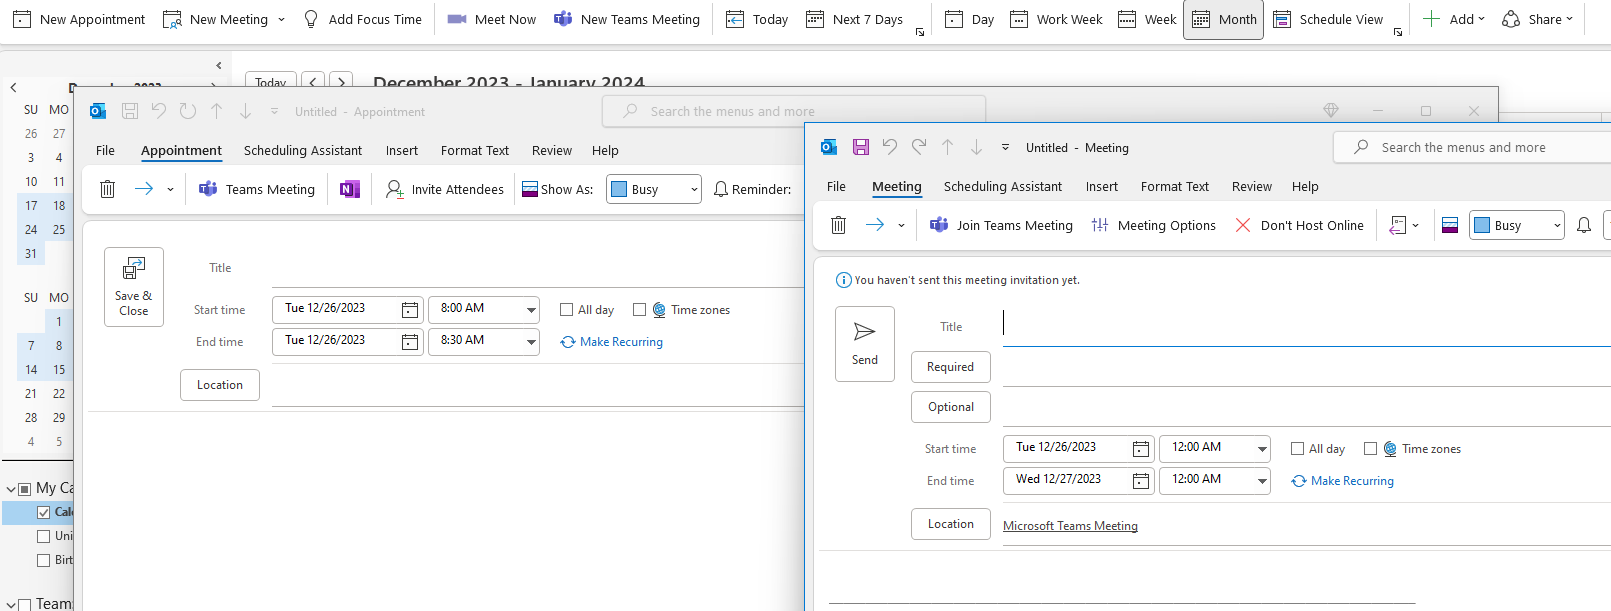Open the 8:00 AM start time dropdown
This screenshot has width=1611, height=611.
(531, 310)
